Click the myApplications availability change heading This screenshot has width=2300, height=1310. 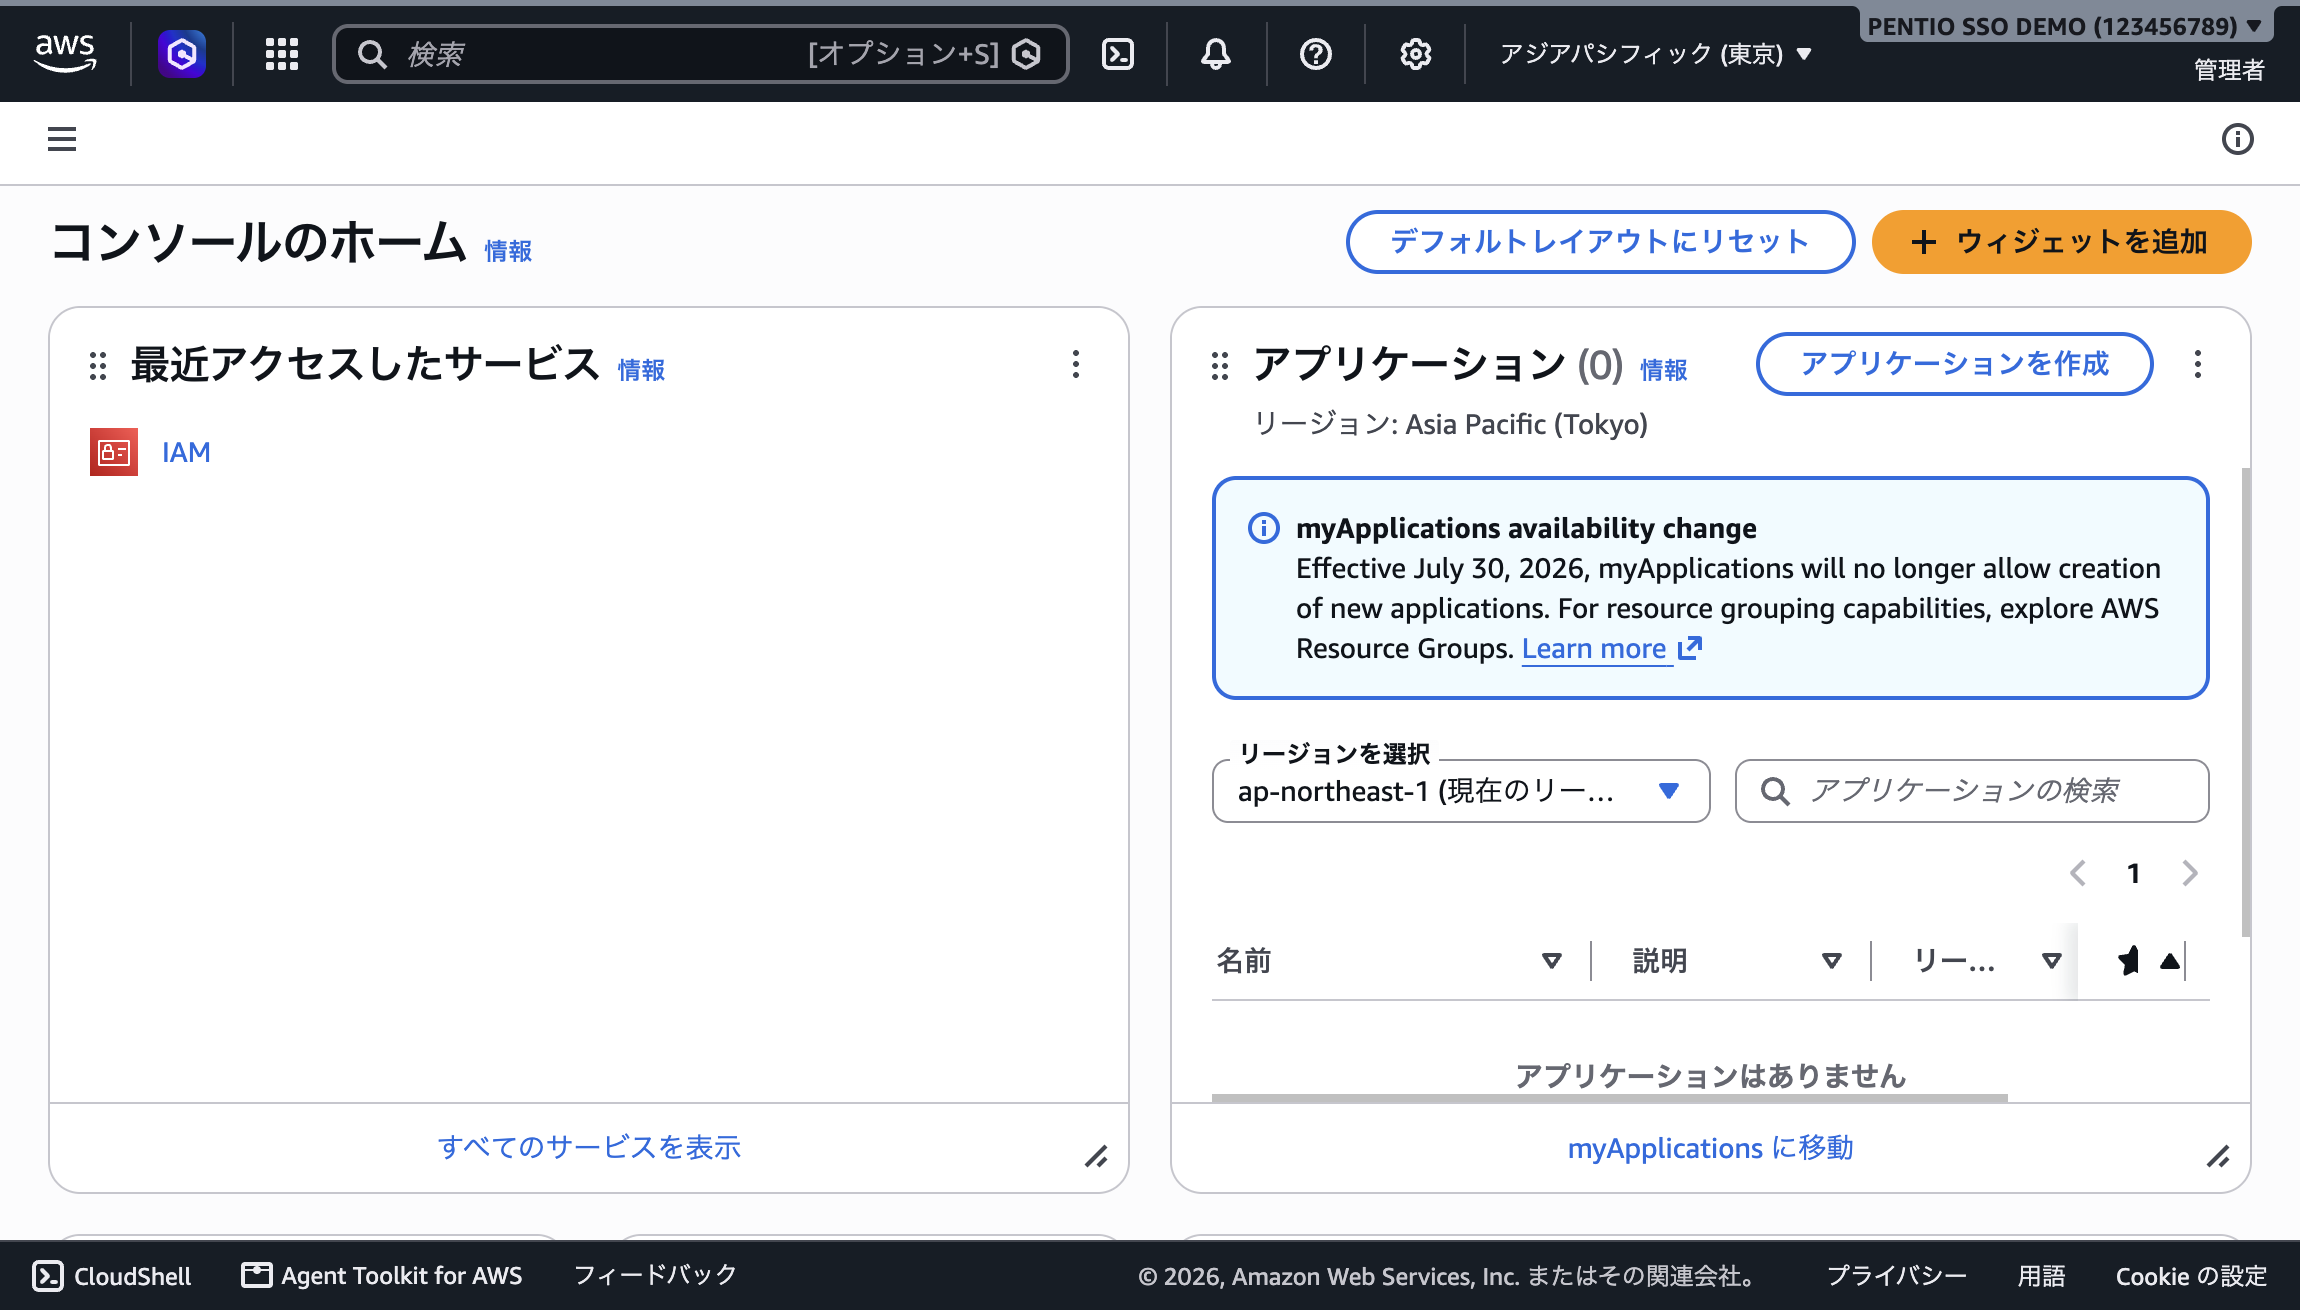click(1526, 528)
